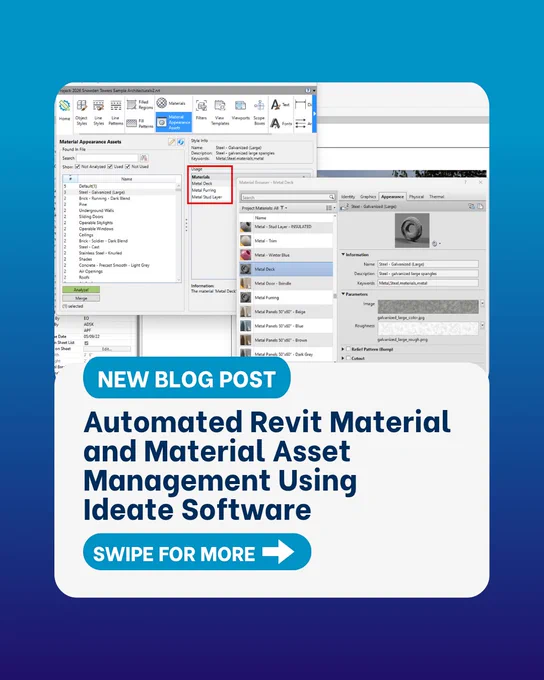This screenshot has width=544, height=680.
Task: Switch to the Appearance tab
Action: pos(392,197)
